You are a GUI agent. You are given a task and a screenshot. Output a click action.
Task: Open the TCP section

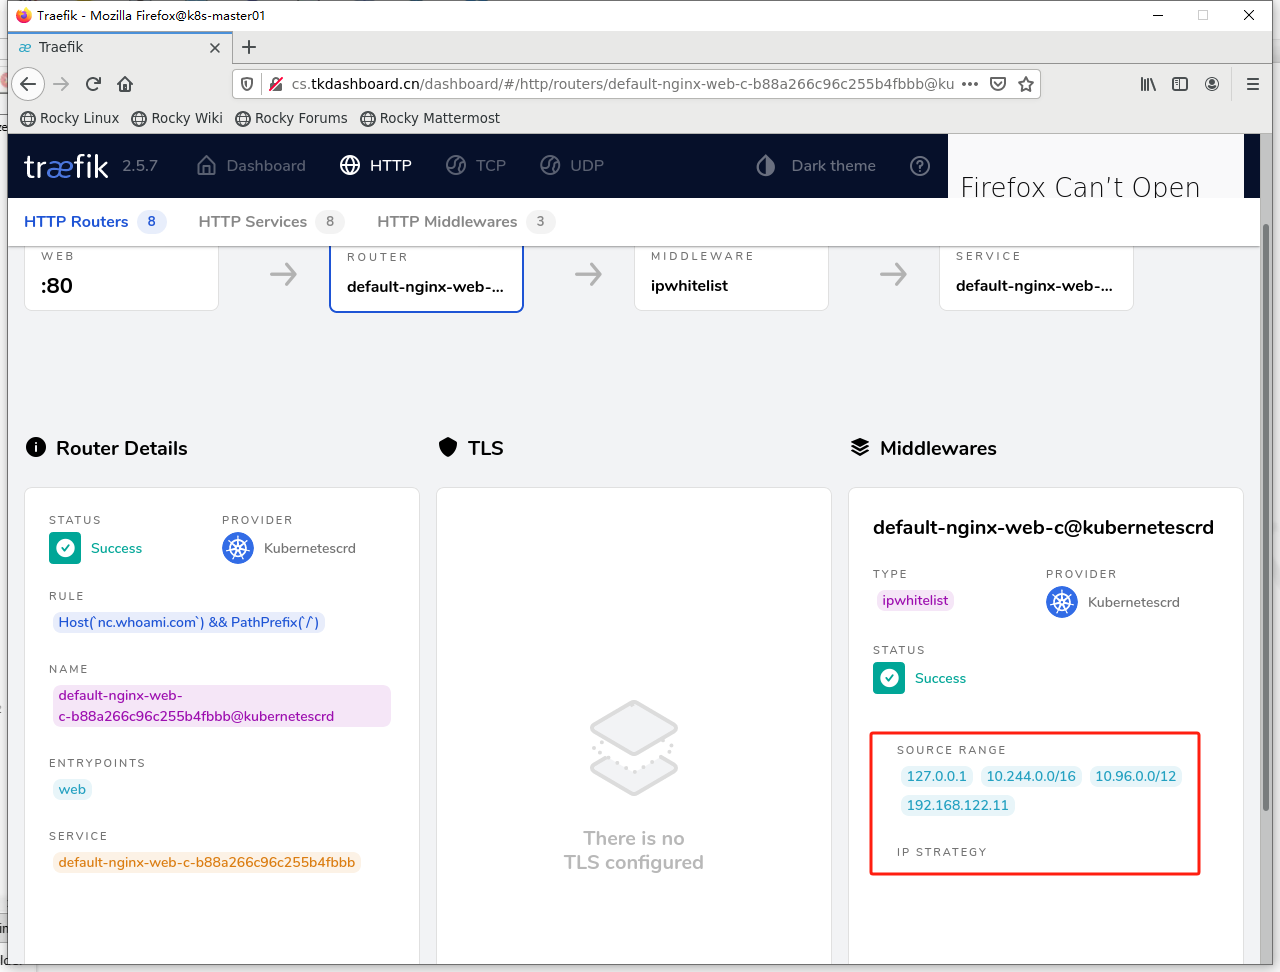pyautogui.click(x=476, y=166)
